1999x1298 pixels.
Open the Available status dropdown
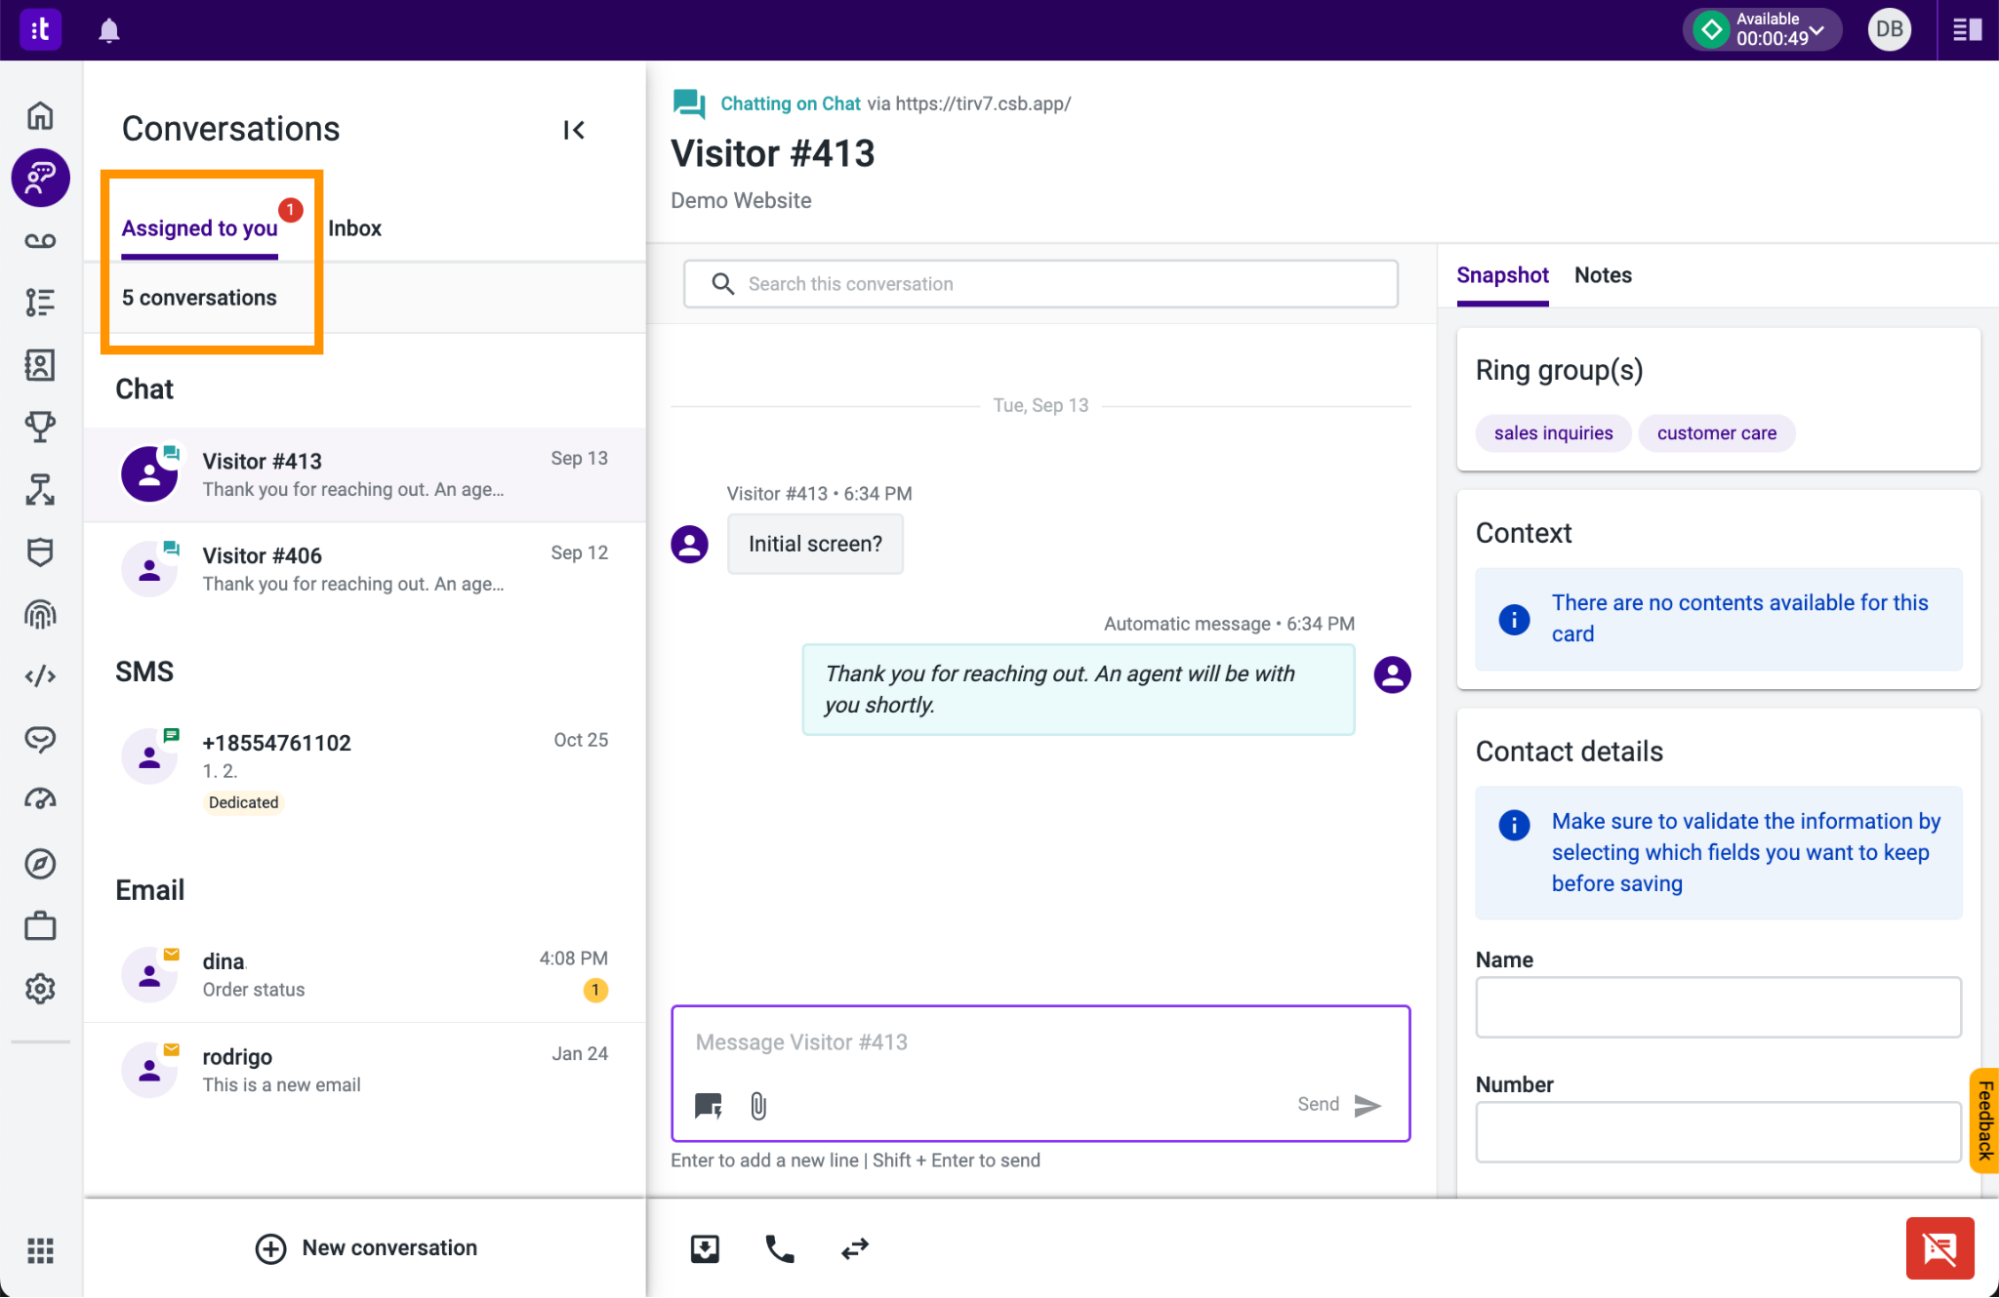(1762, 29)
